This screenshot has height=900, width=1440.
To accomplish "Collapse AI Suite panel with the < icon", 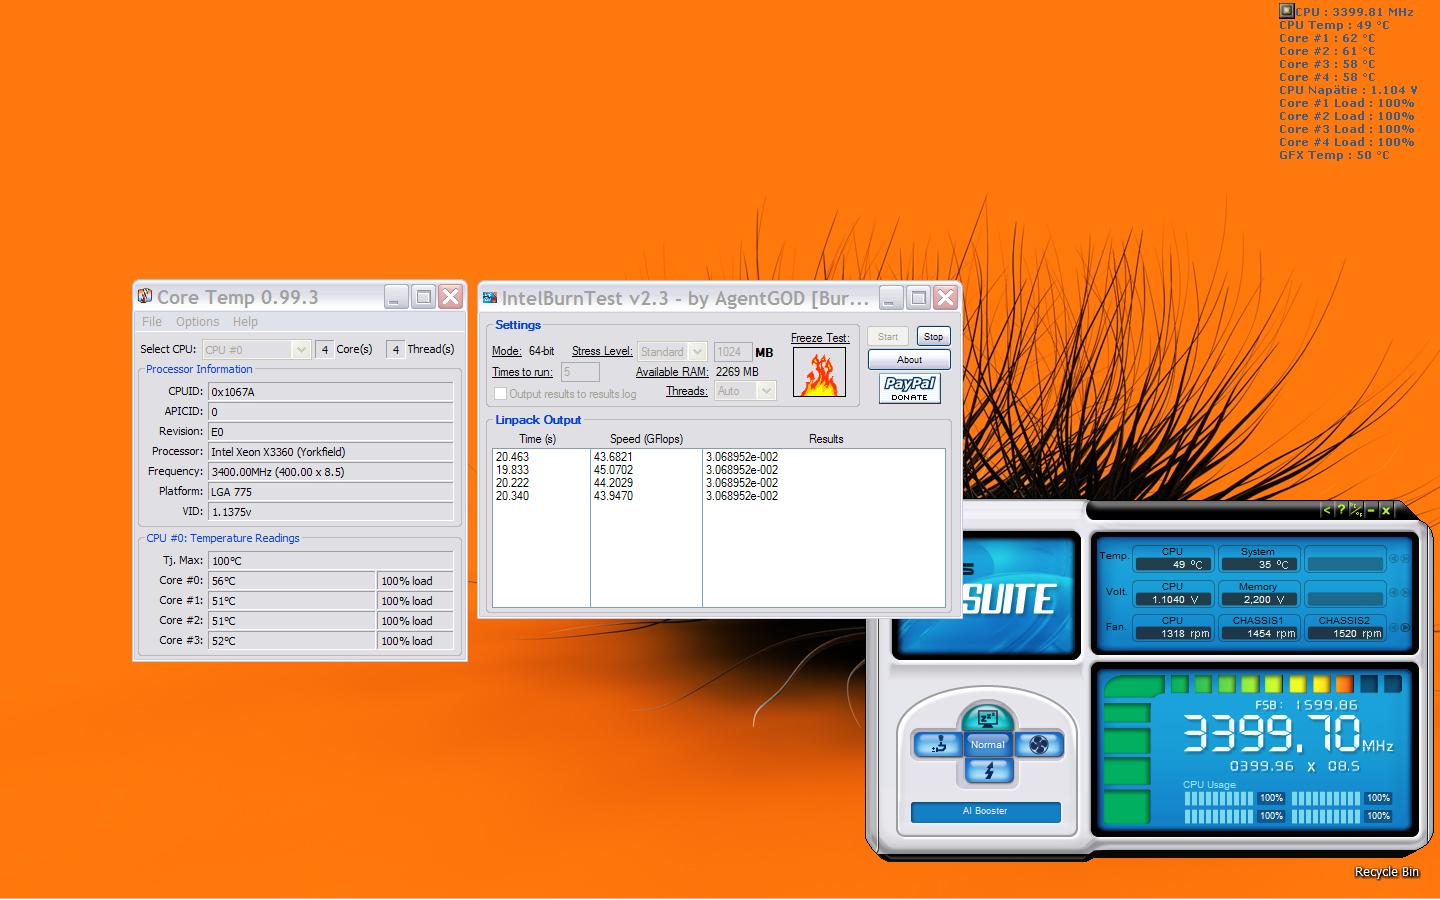I will pyautogui.click(x=1327, y=511).
